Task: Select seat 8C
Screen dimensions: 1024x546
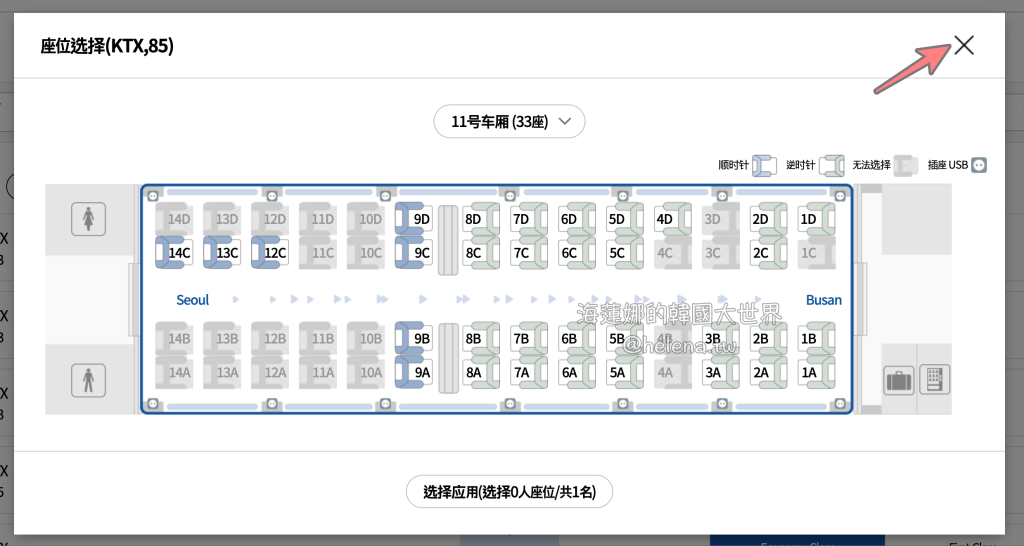Action: pyautogui.click(x=481, y=253)
